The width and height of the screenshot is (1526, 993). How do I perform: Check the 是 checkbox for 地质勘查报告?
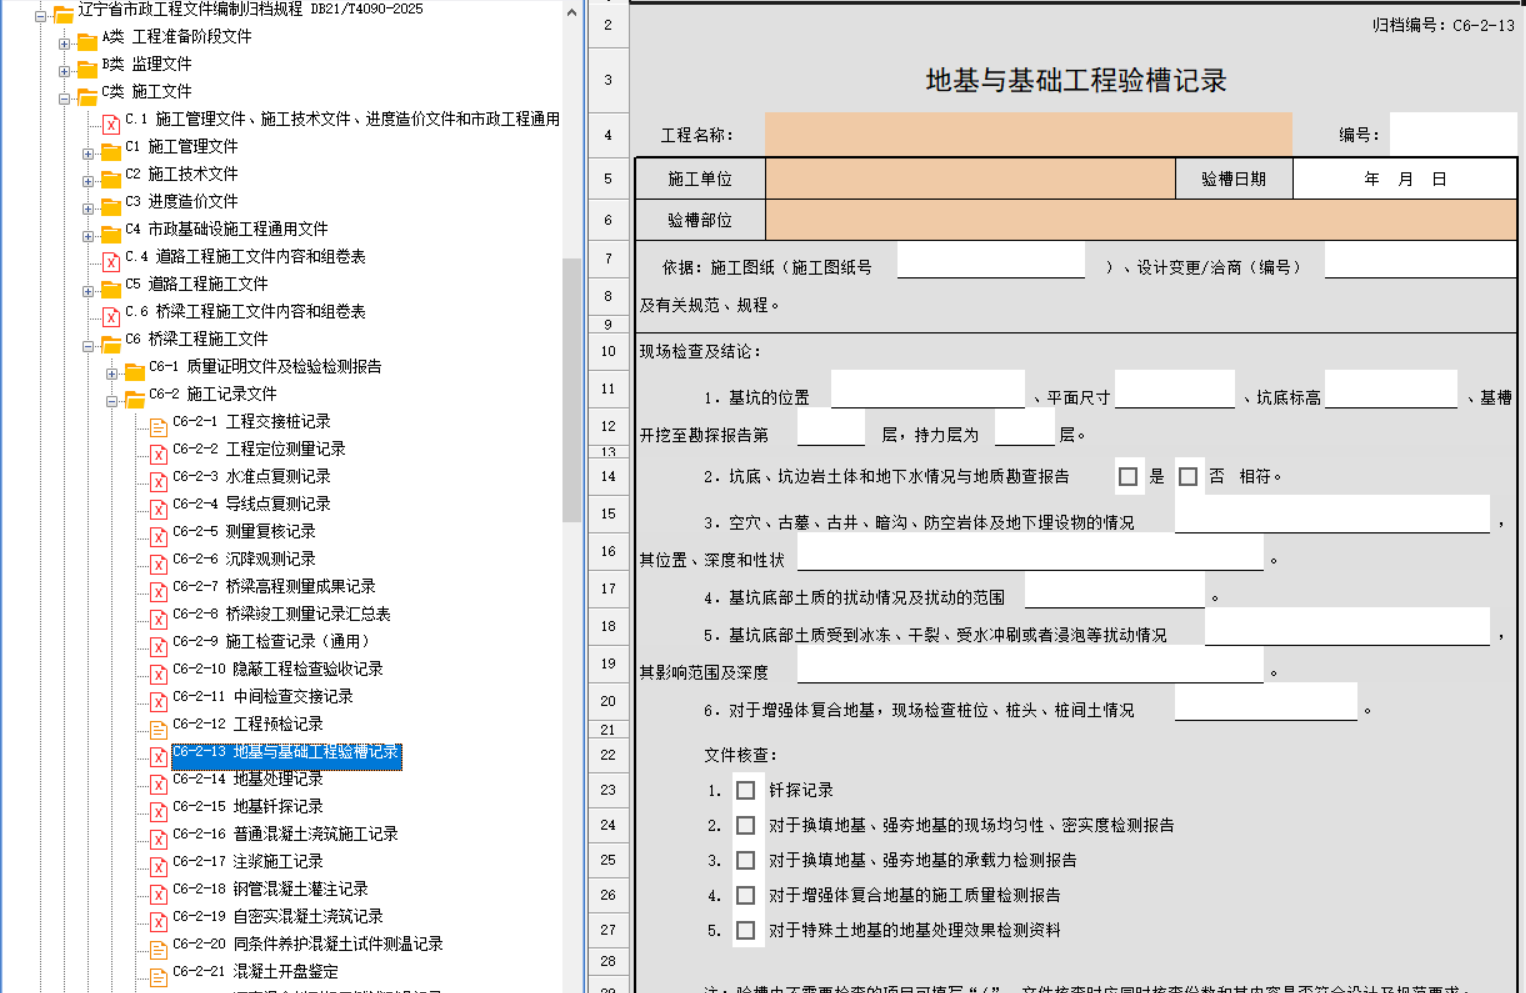click(1128, 477)
